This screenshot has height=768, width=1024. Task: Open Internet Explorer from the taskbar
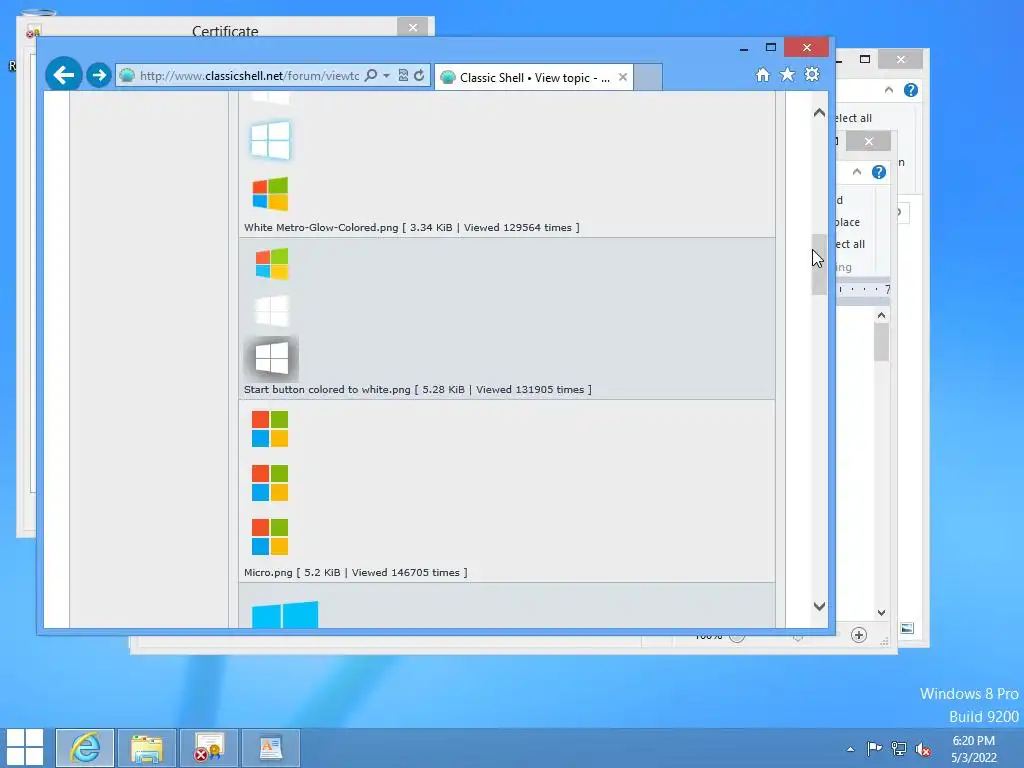point(85,748)
